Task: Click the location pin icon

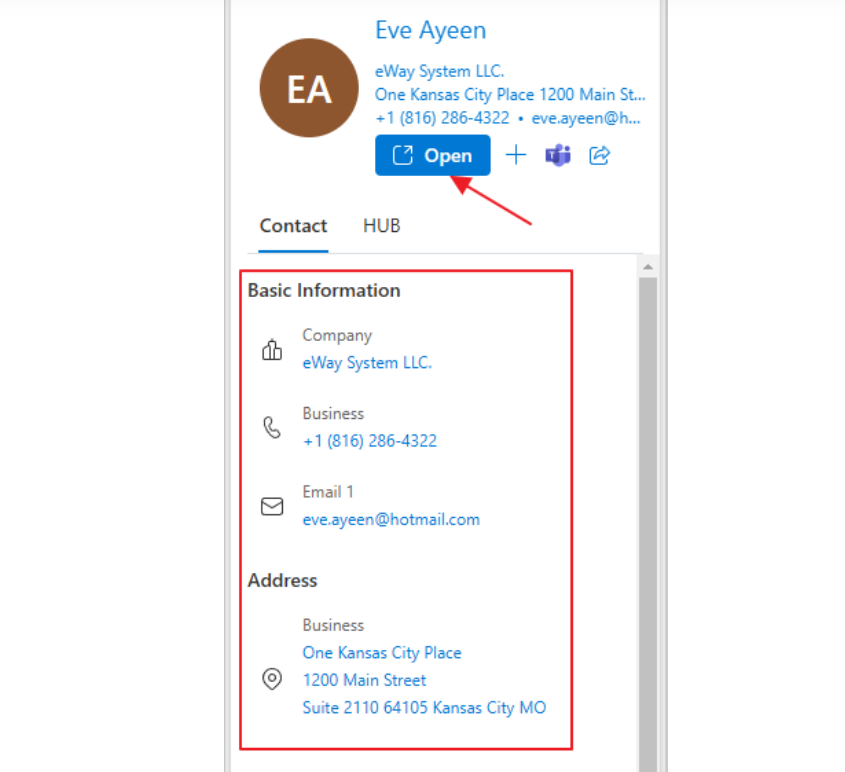Action: click(x=272, y=679)
